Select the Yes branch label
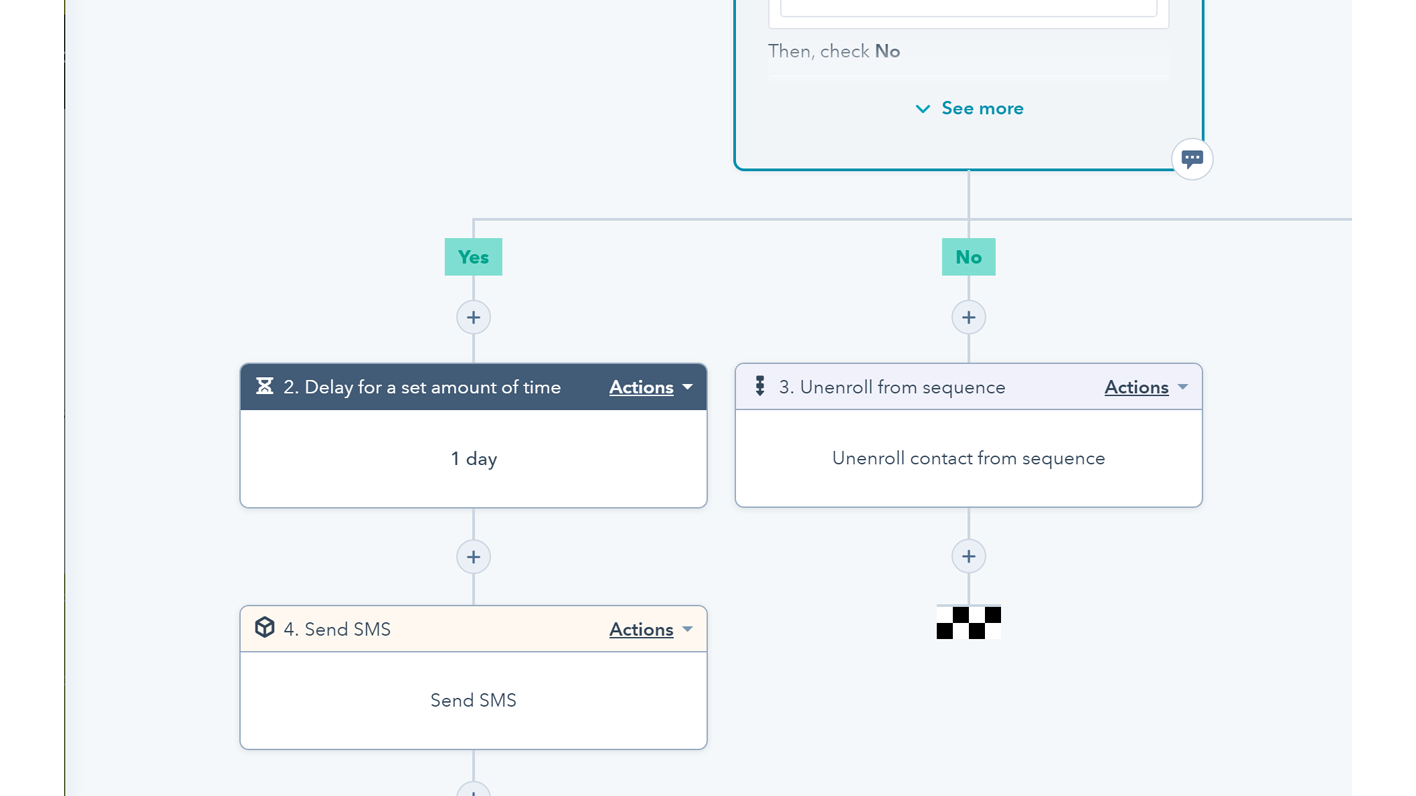The width and height of the screenshot is (1416, 796). pos(473,257)
